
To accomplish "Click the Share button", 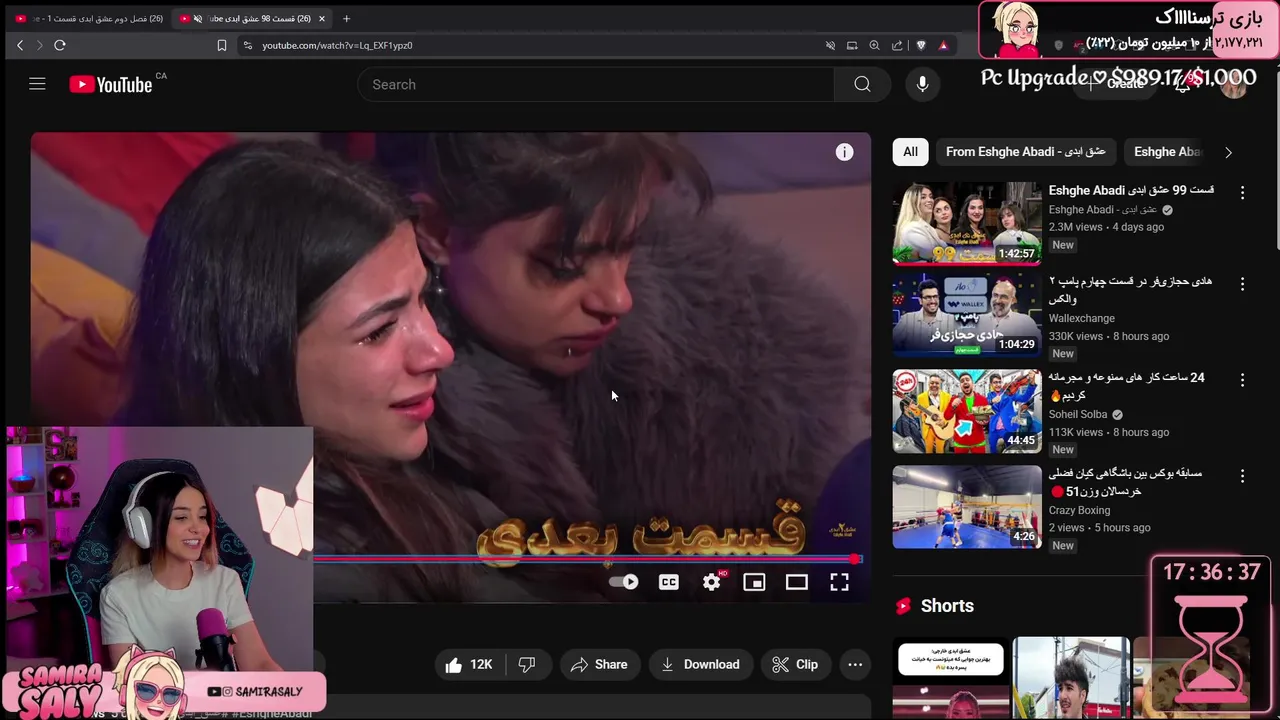I will 599,664.
